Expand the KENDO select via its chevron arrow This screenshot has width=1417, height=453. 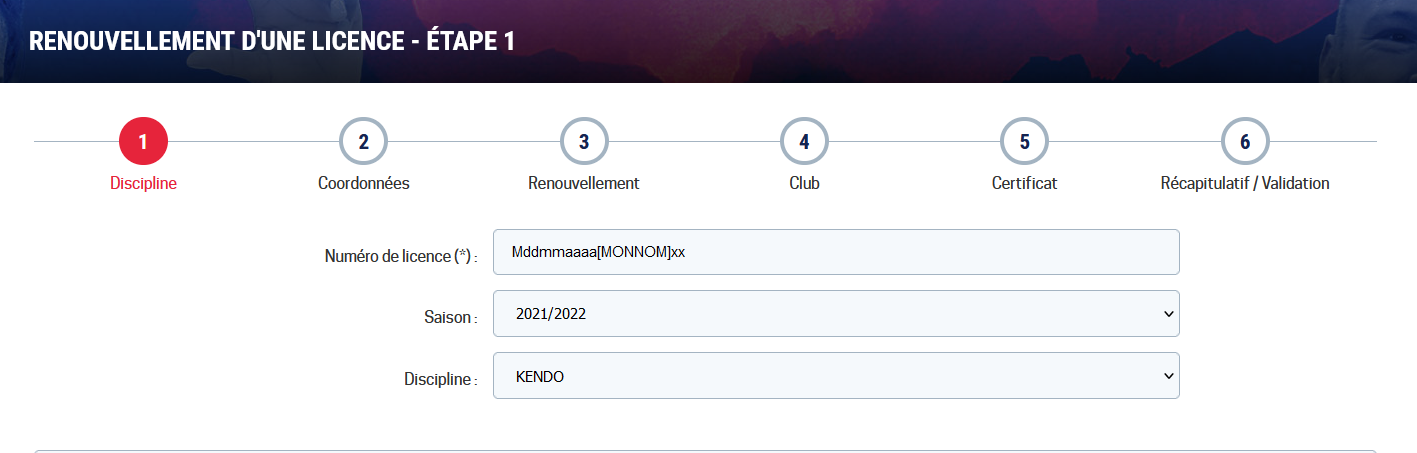pos(1168,376)
